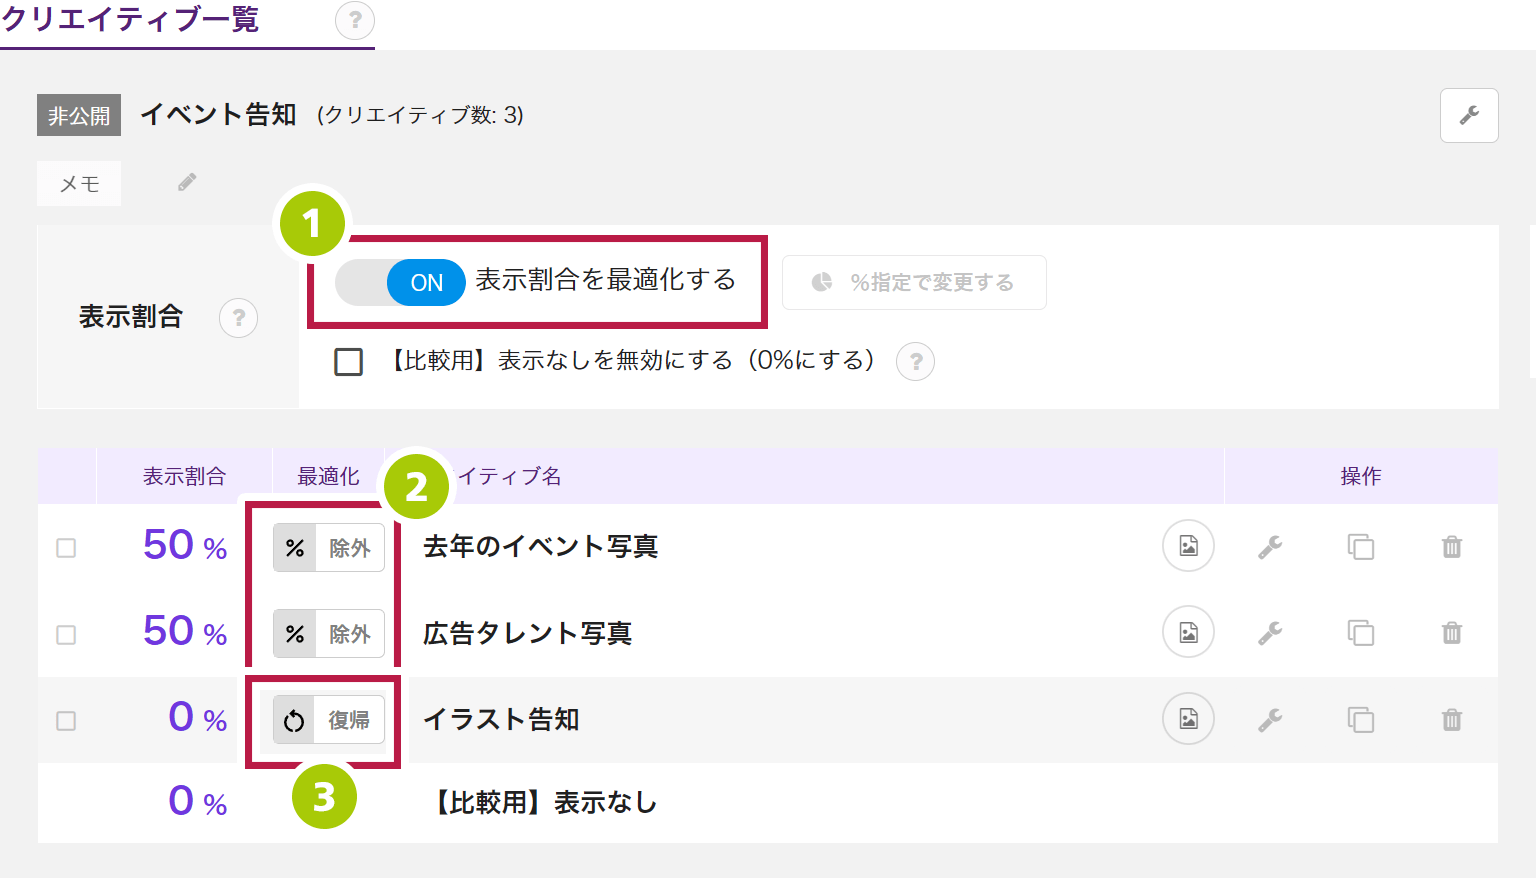Open image preview for 去年のイベント写真

1188,546
